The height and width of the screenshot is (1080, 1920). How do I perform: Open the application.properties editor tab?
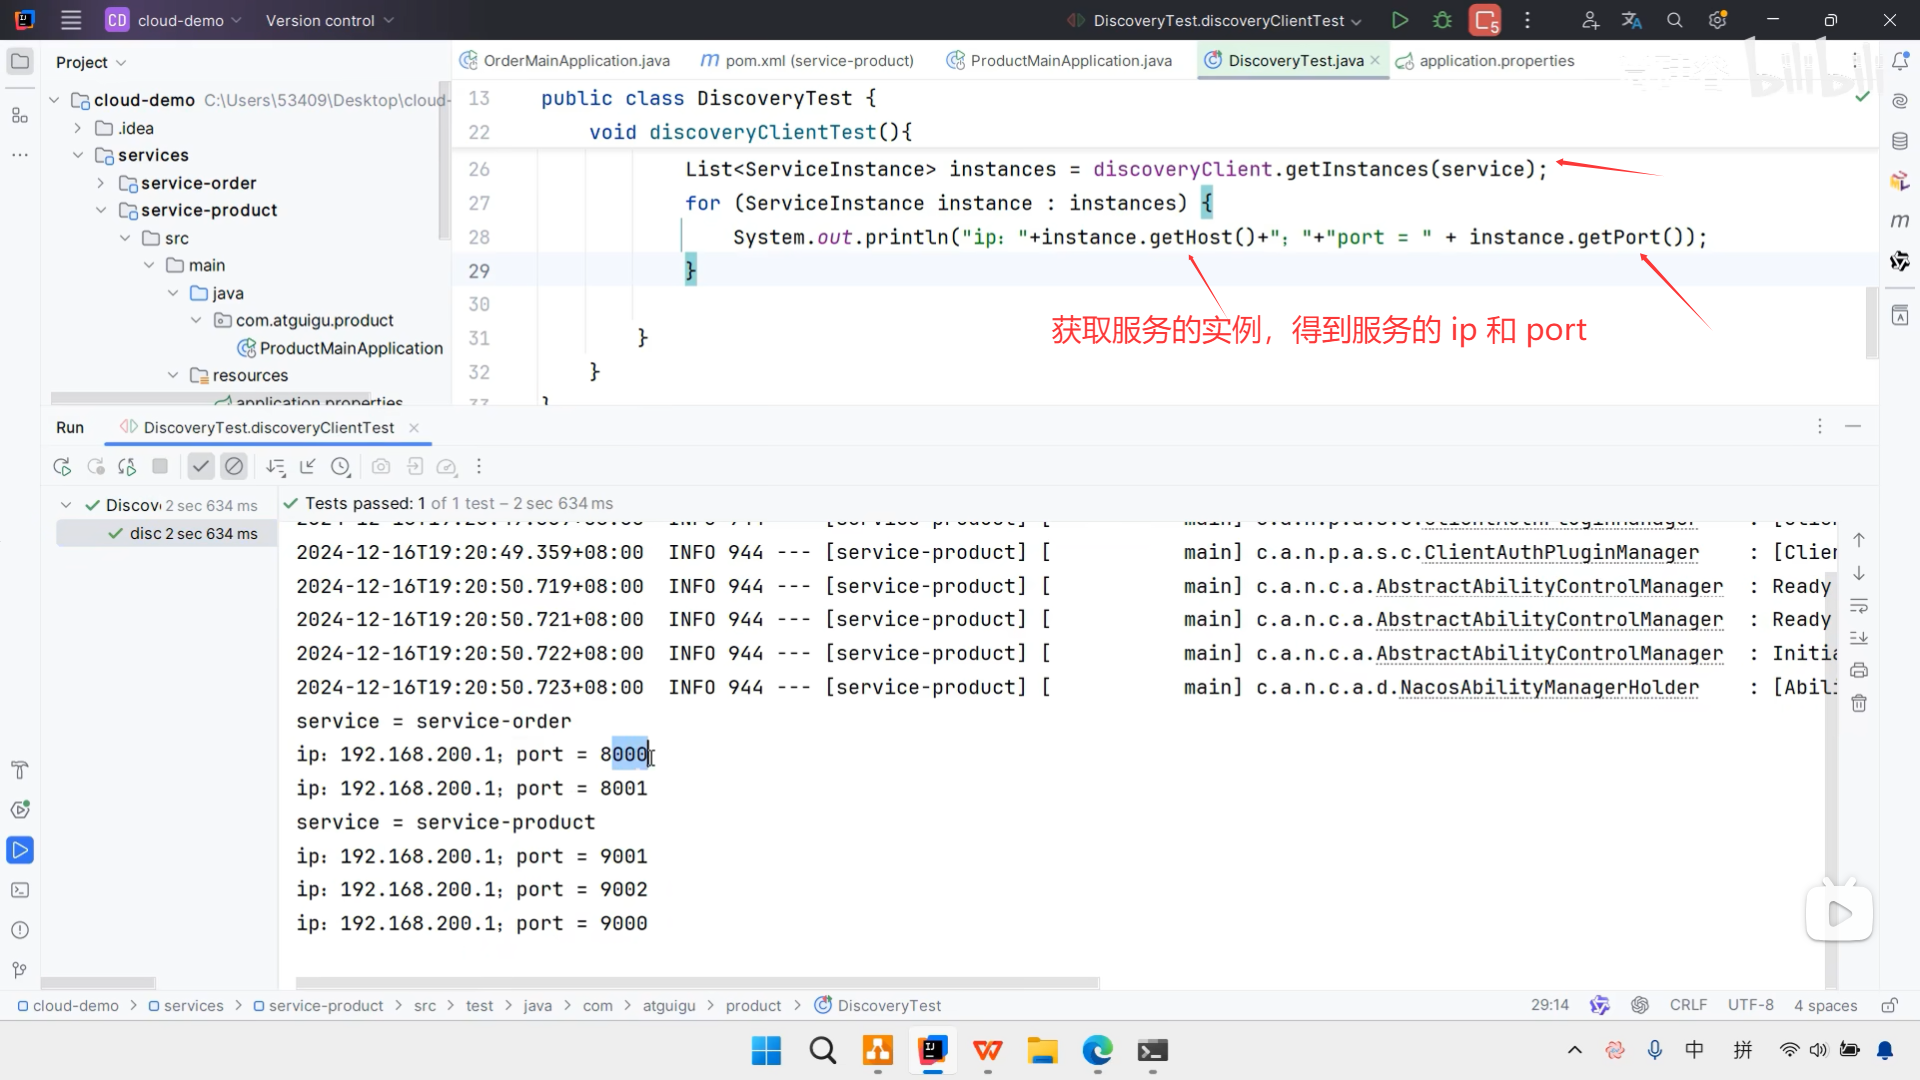coord(1496,61)
